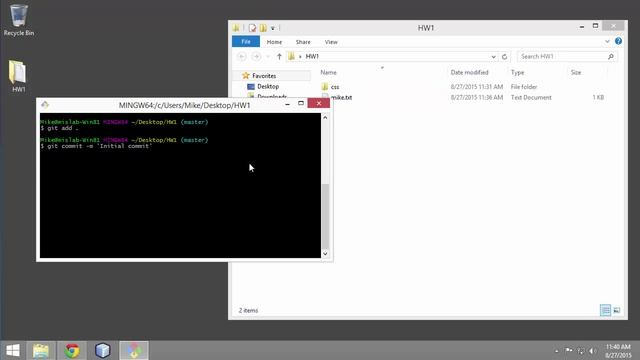Image resolution: width=640 pixels, height=360 pixels.
Task: Sort files by the Name column
Action: (x=329, y=72)
